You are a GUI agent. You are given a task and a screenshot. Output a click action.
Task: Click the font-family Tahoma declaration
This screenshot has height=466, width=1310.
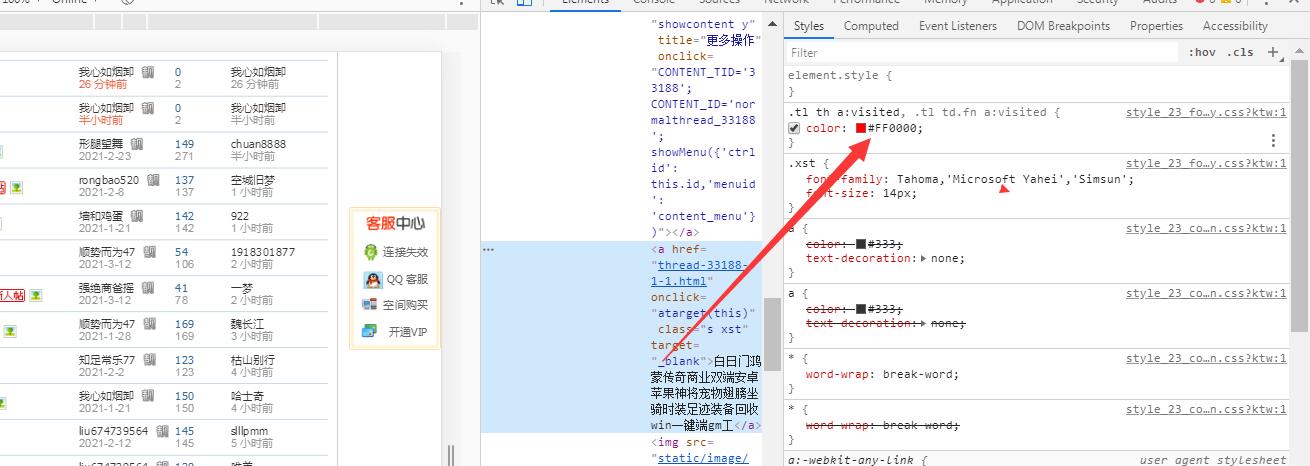[x=970, y=179]
